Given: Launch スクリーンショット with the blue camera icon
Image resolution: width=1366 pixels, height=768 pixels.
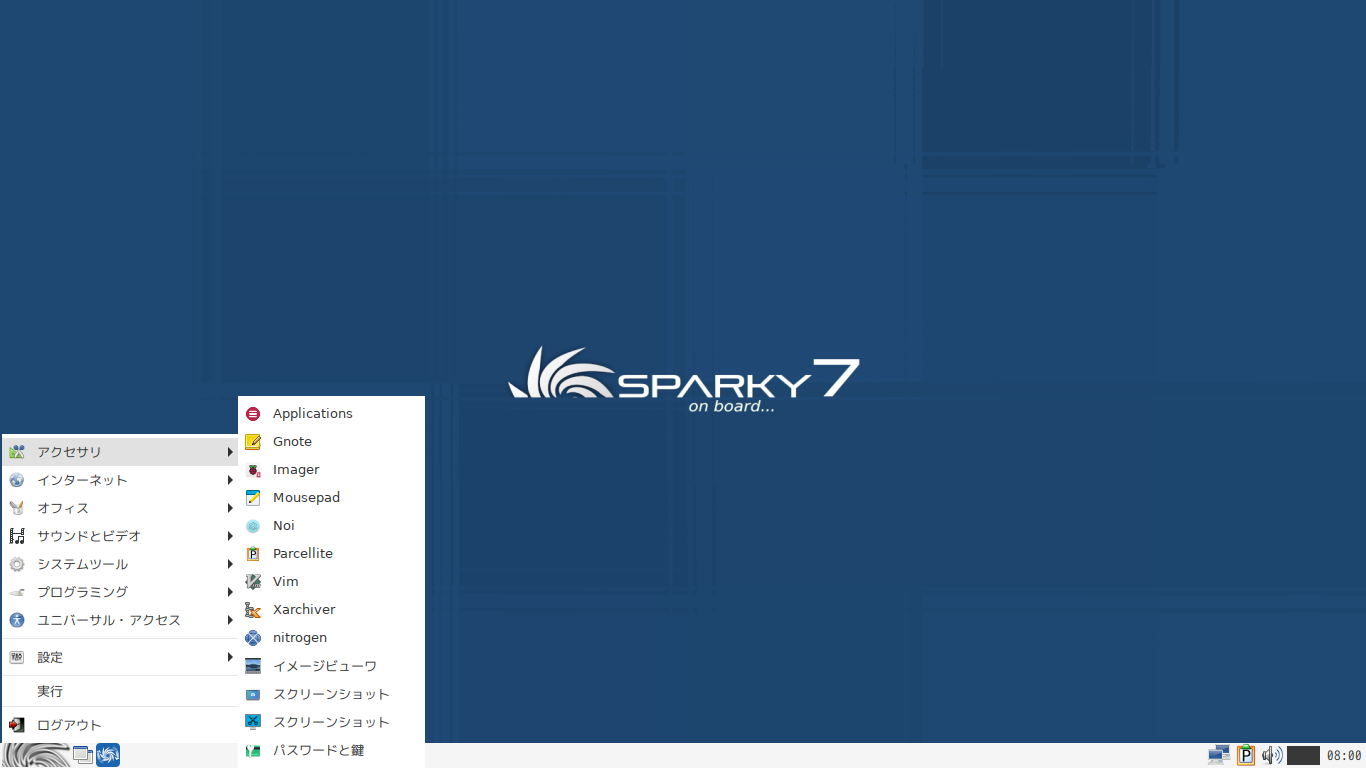Looking at the screenshot, I should pyautogui.click(x=331, y=693).
